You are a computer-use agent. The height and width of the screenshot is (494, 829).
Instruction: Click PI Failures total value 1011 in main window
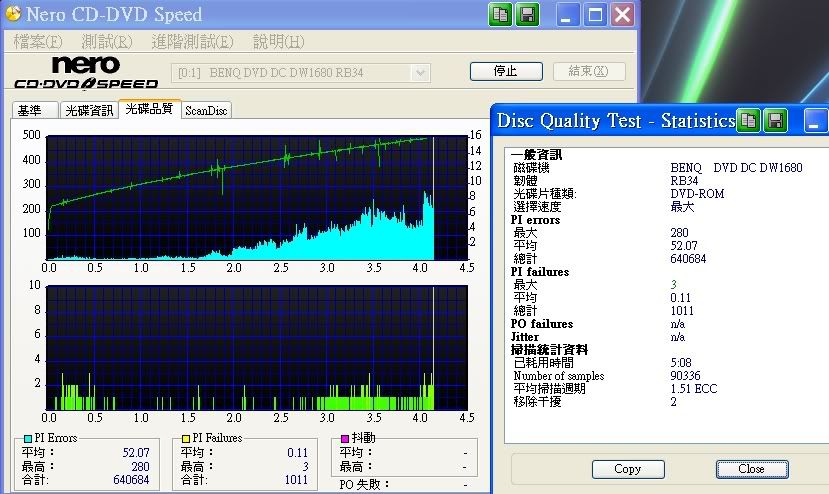point(296,480)
